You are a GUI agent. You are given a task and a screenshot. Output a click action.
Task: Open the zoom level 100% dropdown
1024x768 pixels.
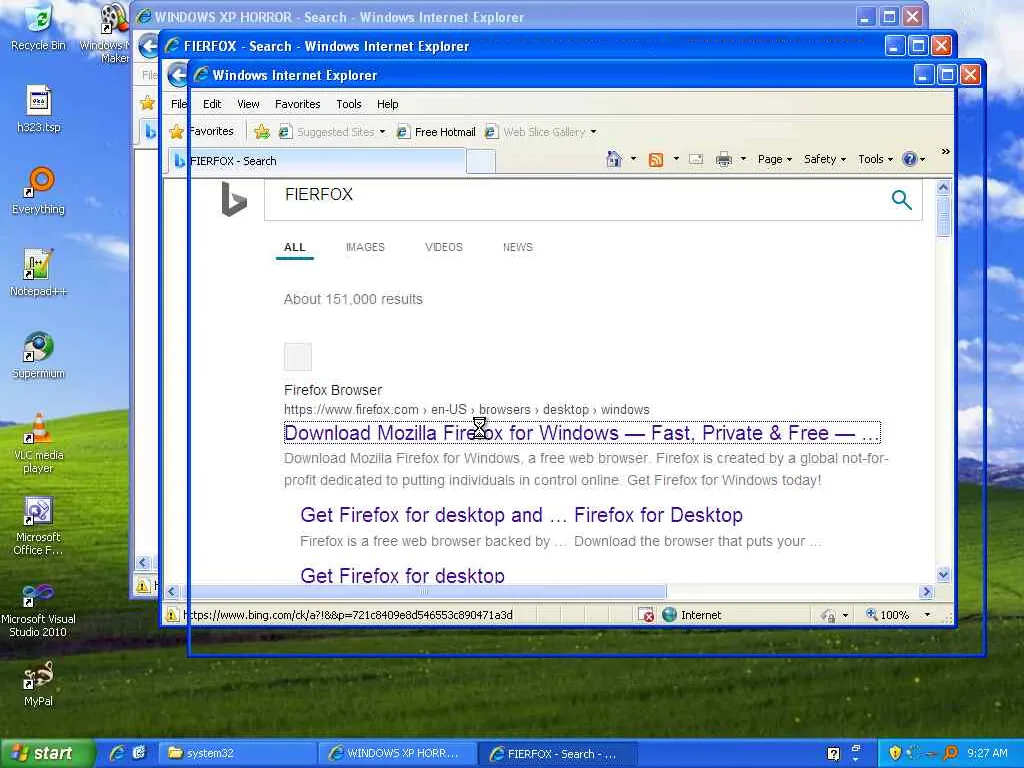point(927,615)
